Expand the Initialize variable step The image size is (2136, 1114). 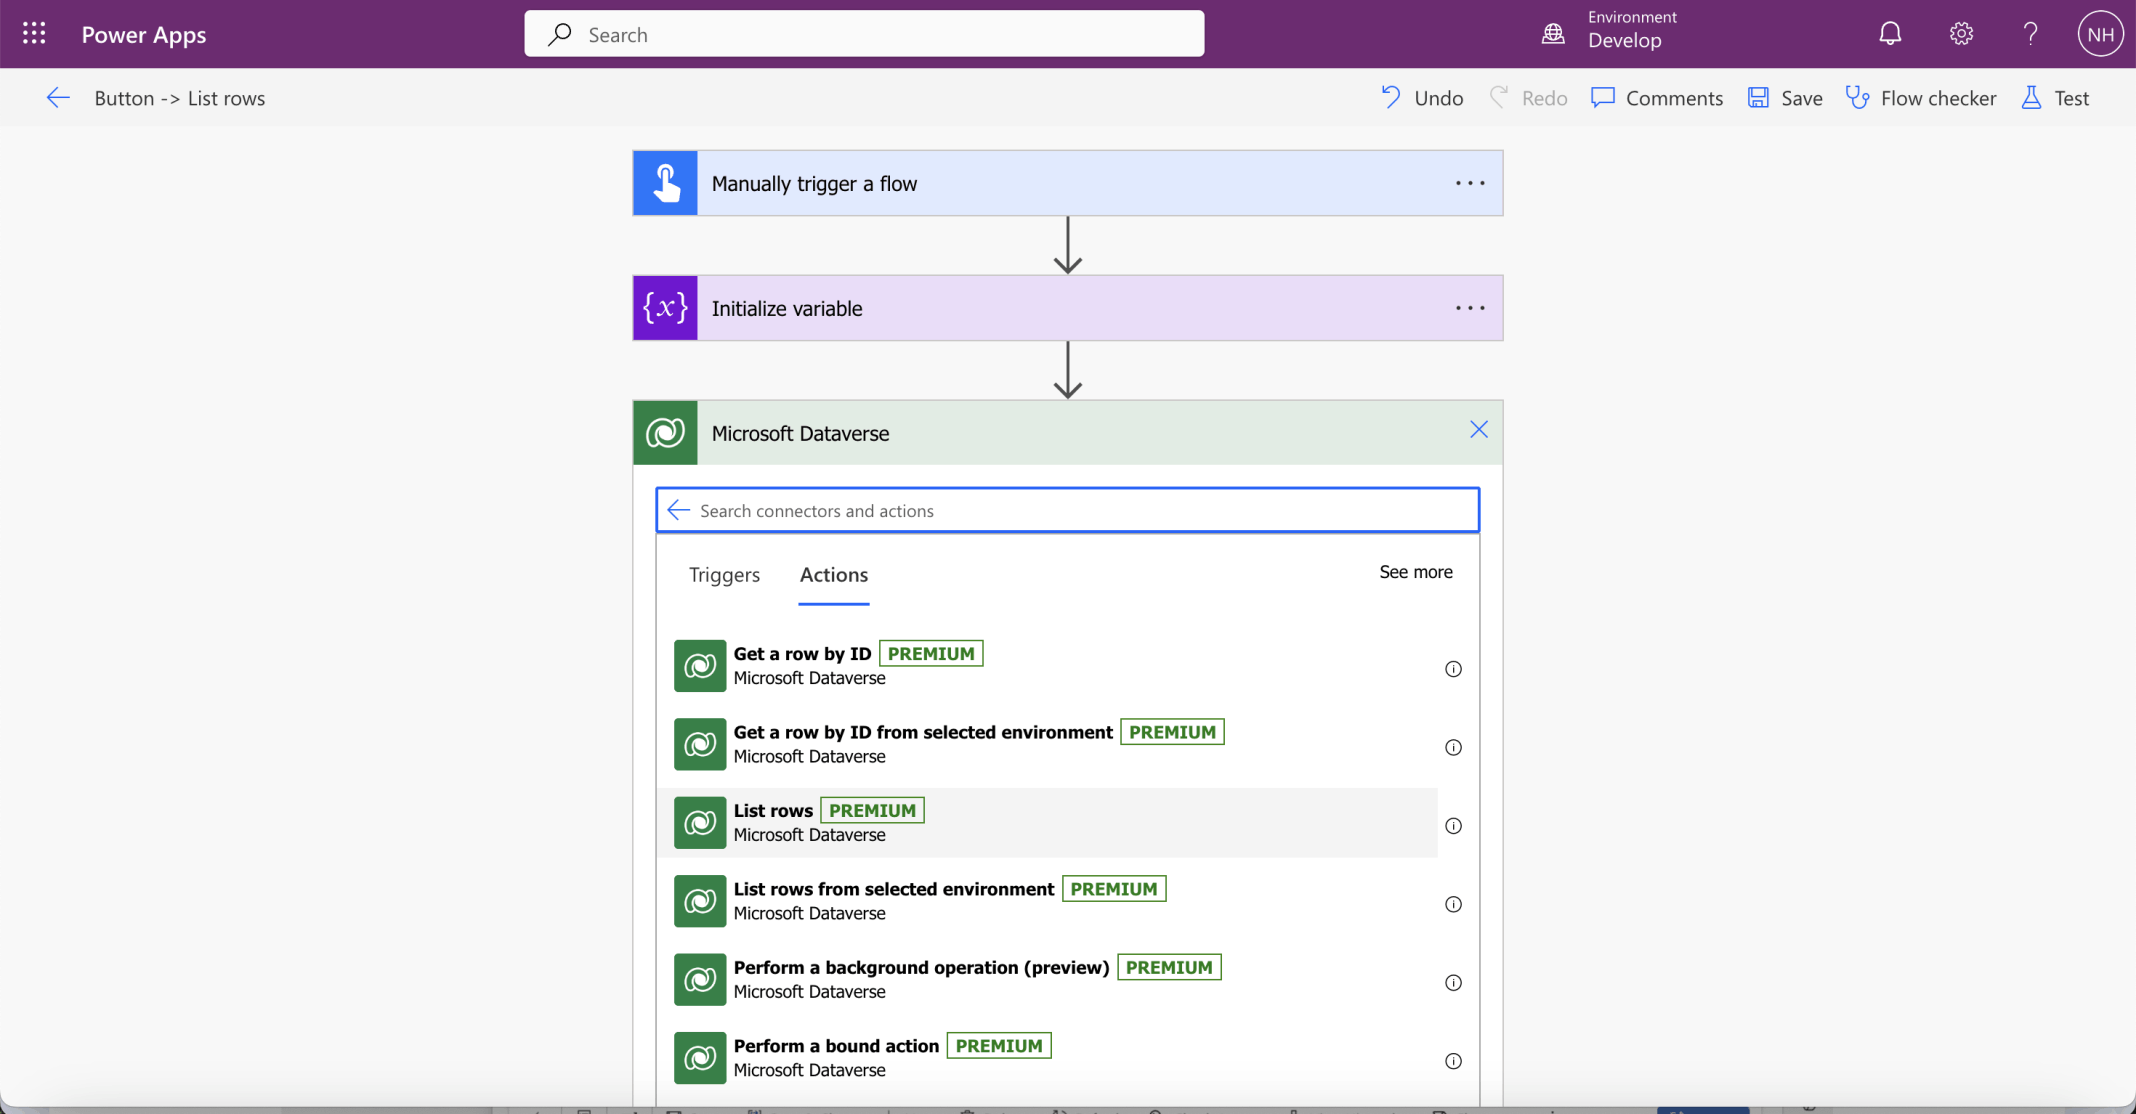click(x=1000, y=308)
